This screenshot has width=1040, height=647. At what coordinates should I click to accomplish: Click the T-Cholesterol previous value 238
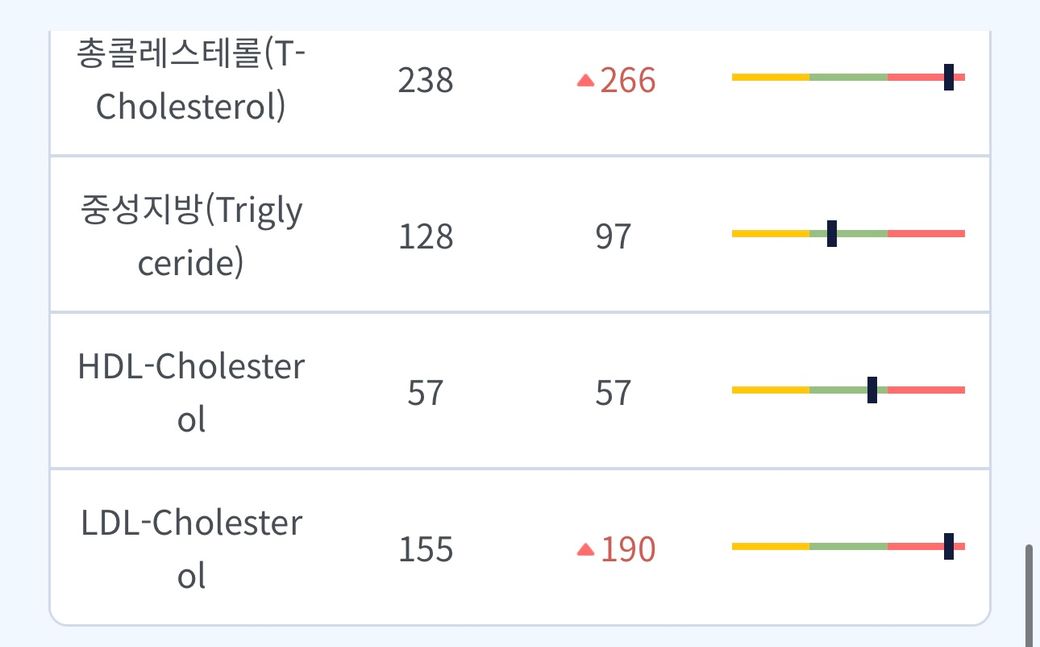tap(426, 80)
